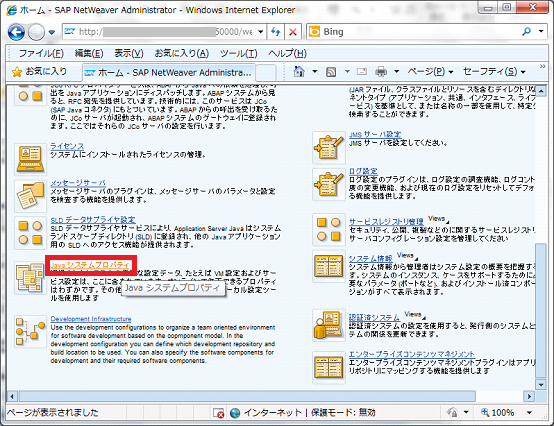Click the address bar URL field

(159, 32)
